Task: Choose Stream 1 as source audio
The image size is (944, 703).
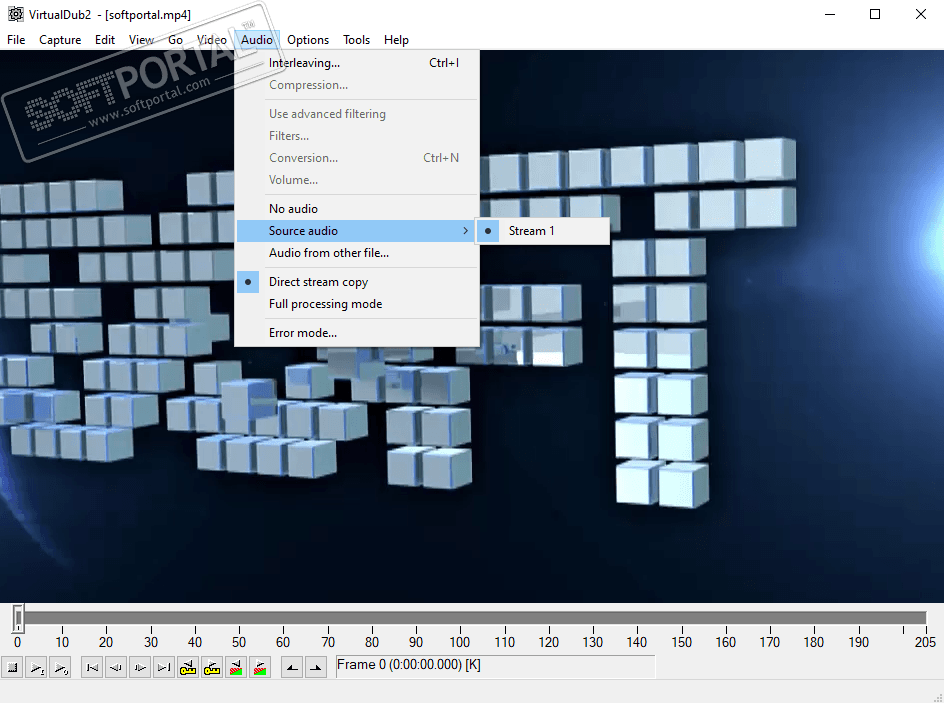Action: pyautogui.click(x=543, y=231)
